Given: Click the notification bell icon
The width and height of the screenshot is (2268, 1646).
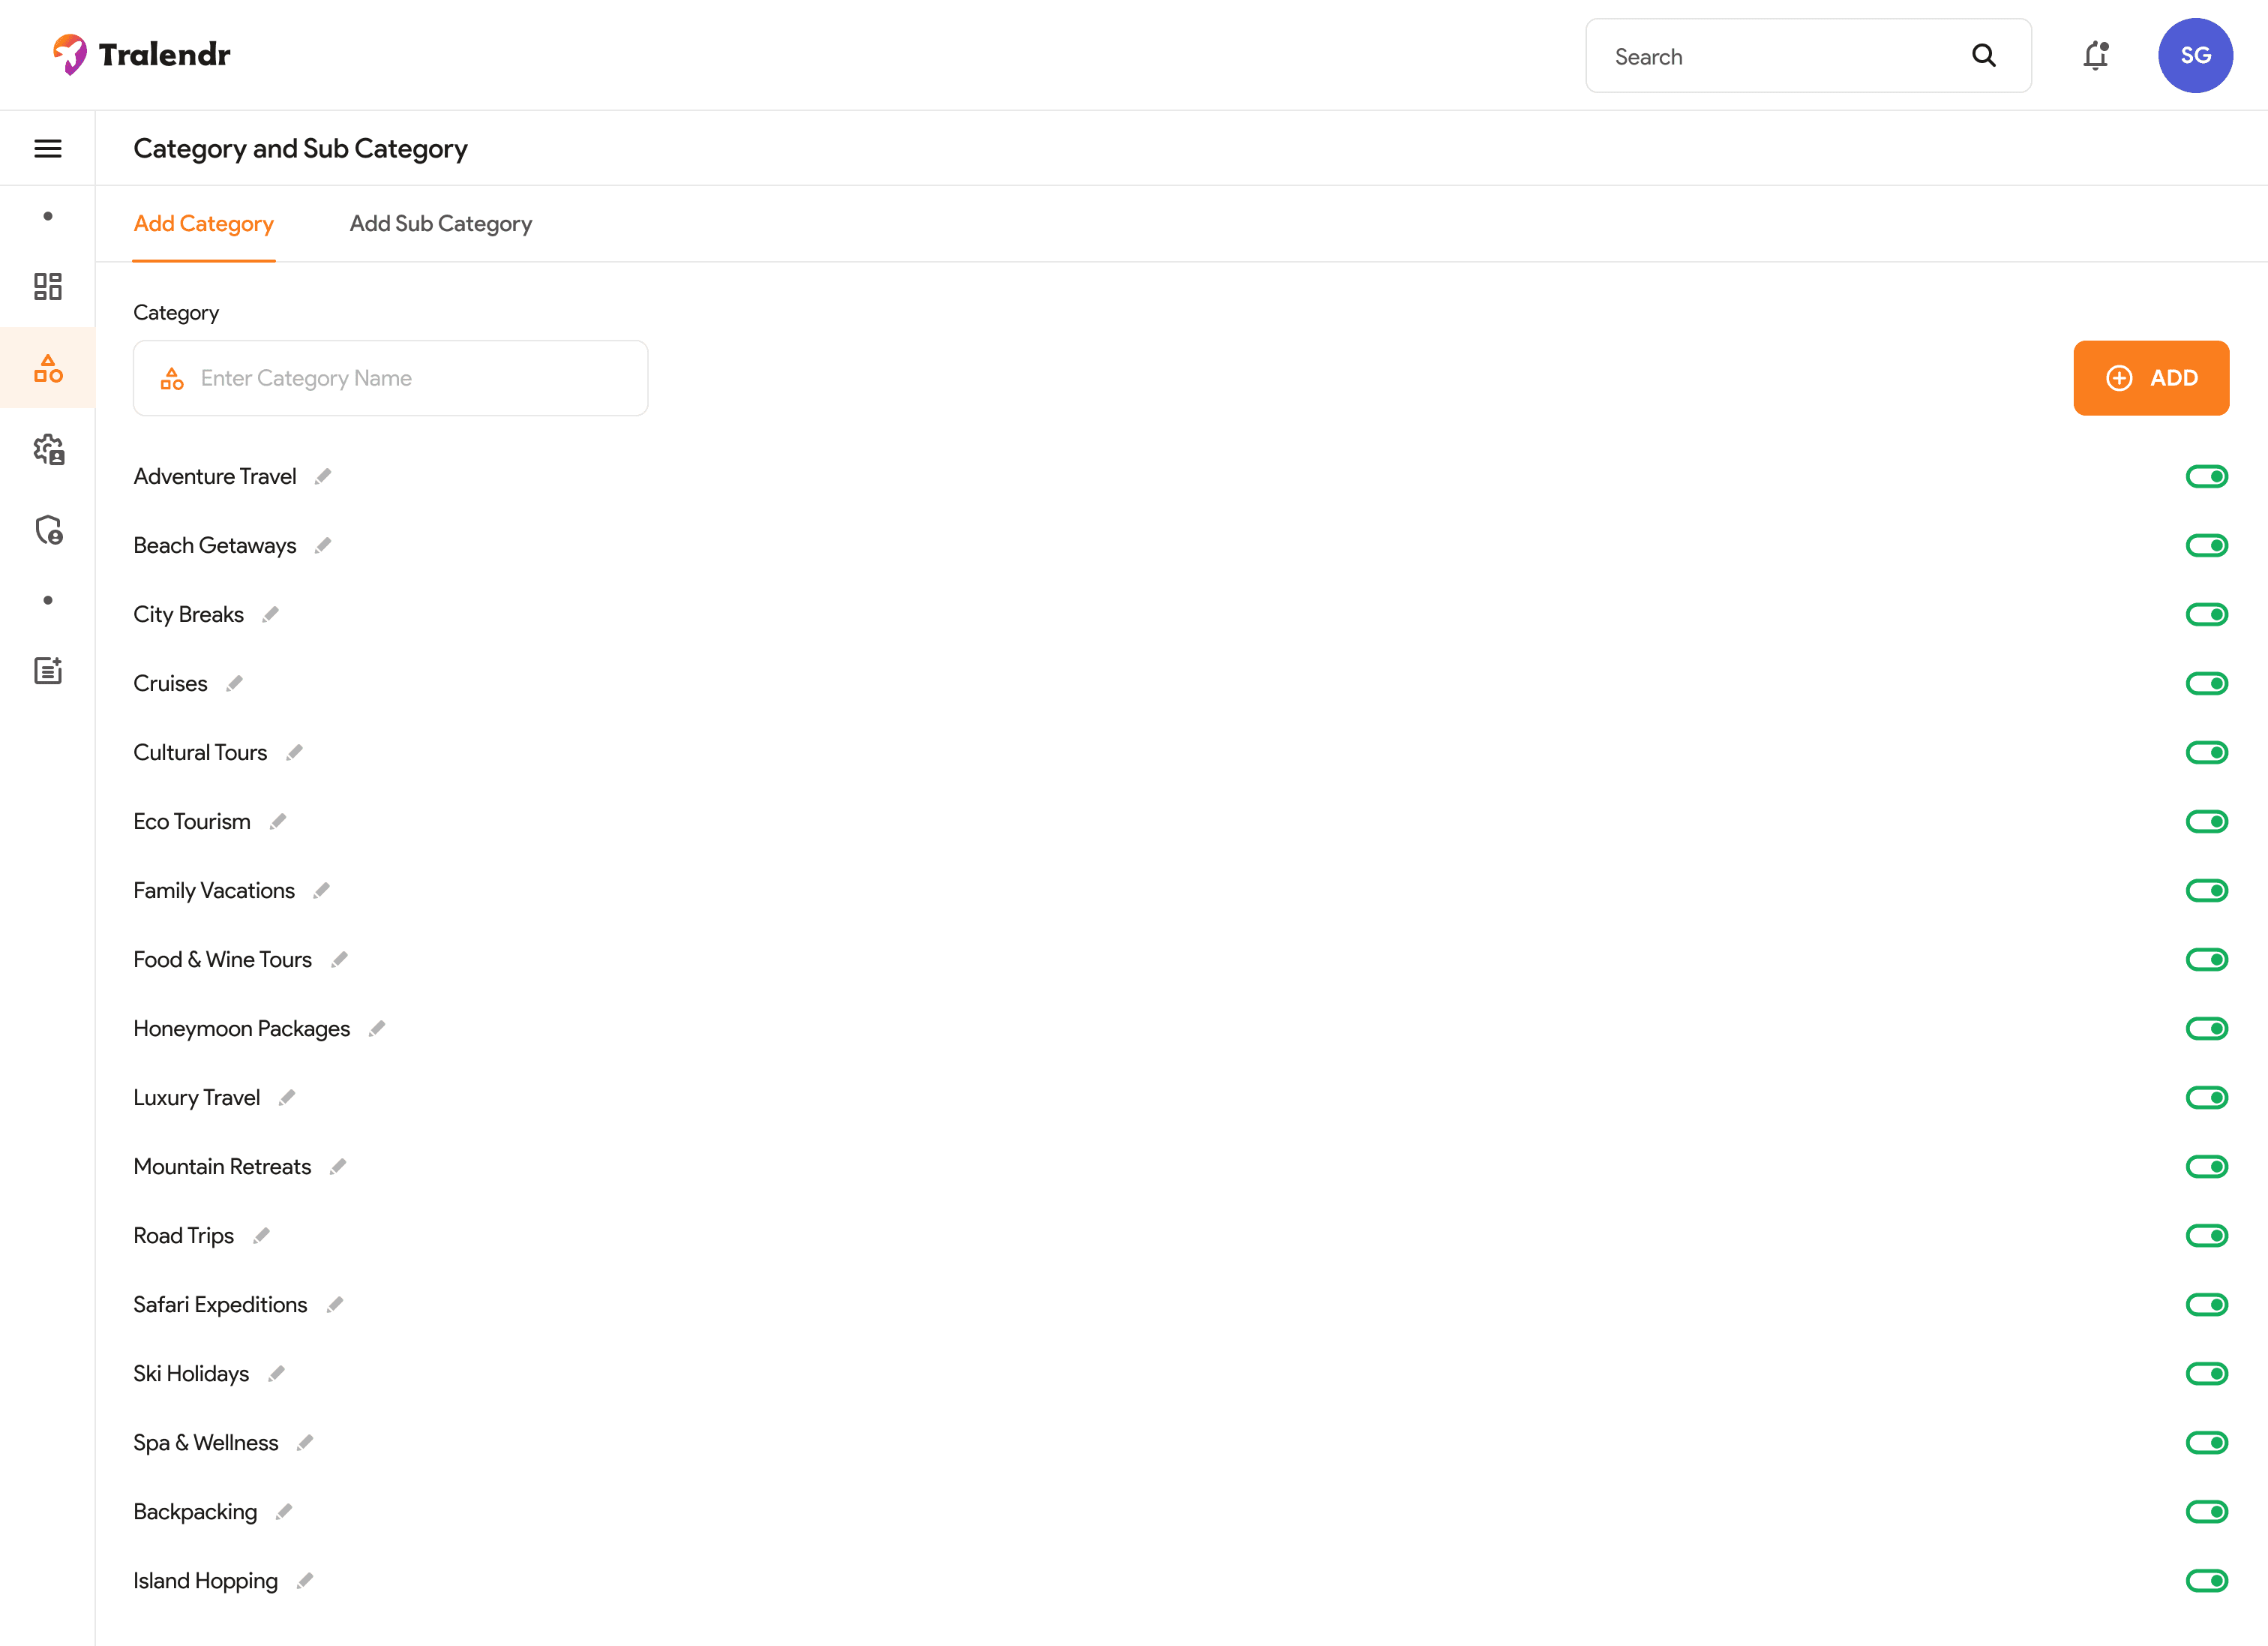Looking at the screenshot, I should [x=2095, y=56].
